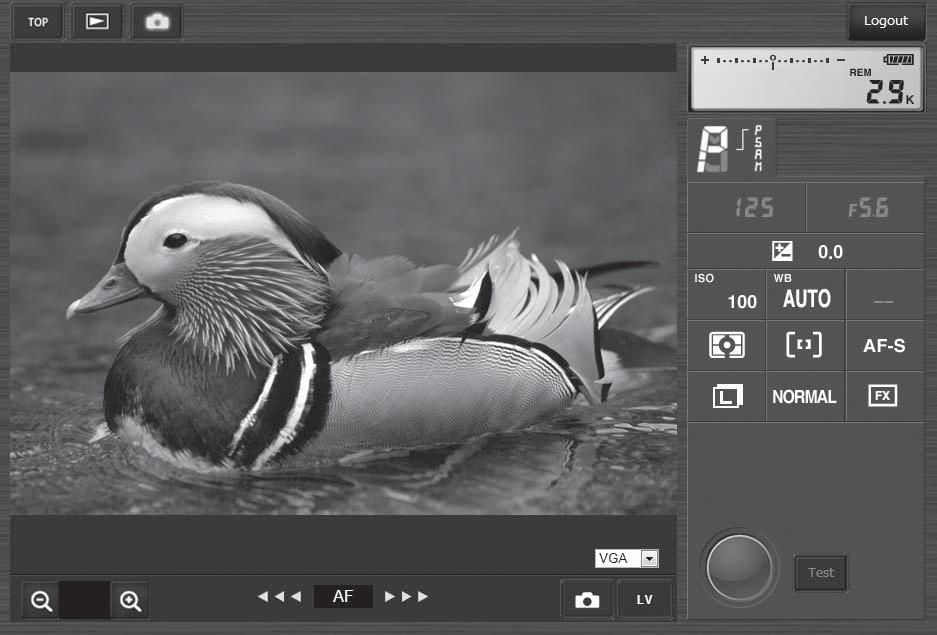Viewport: 937px width, 635px height.
Task: Zoom out with the minus magnifier
Action: tap(41, 600)
